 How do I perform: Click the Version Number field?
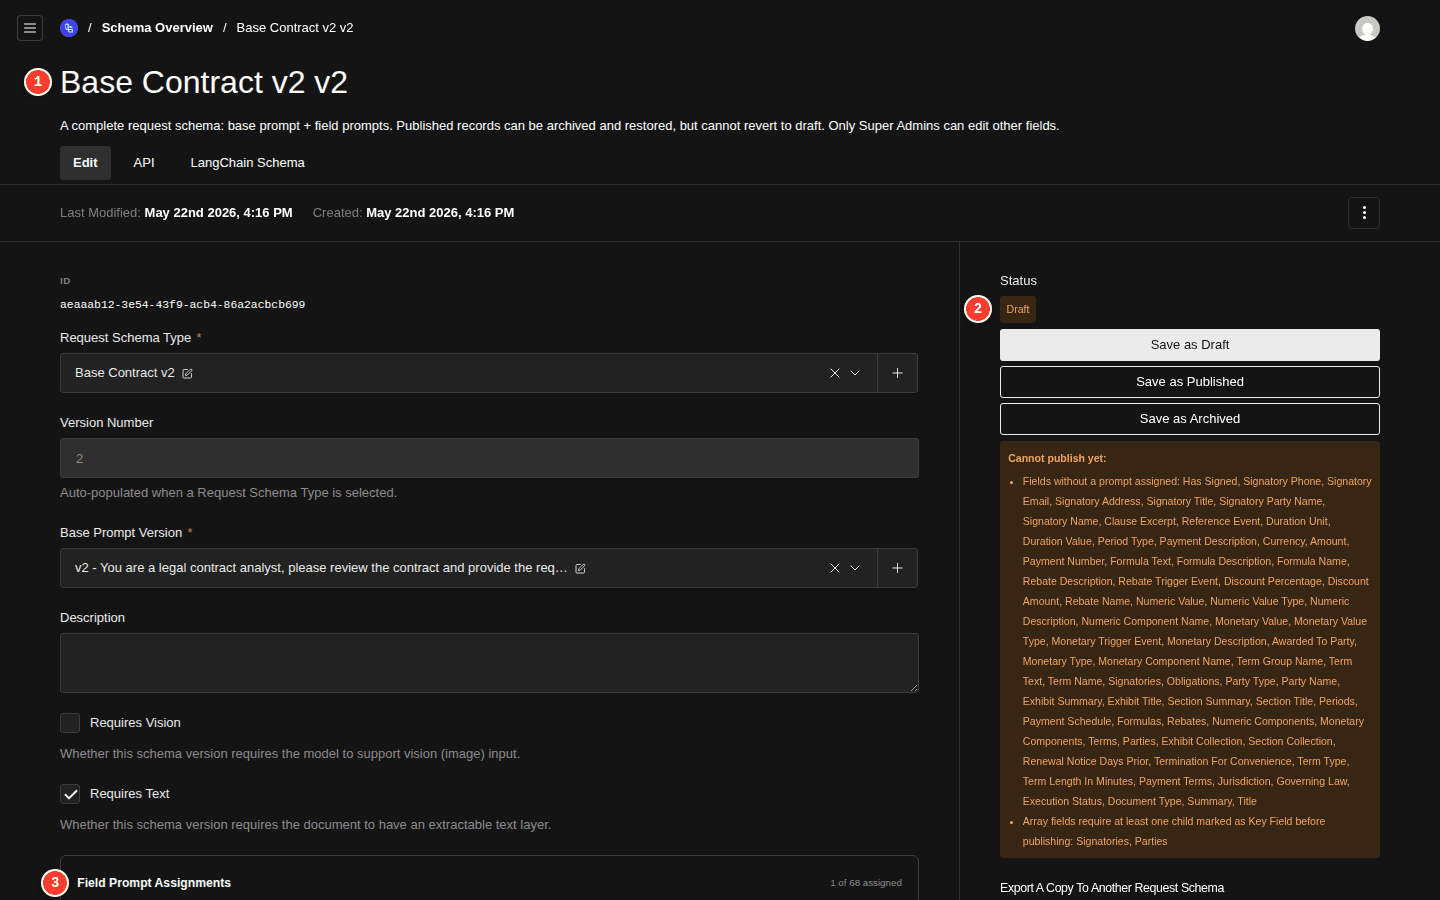(x=489, y=458)
